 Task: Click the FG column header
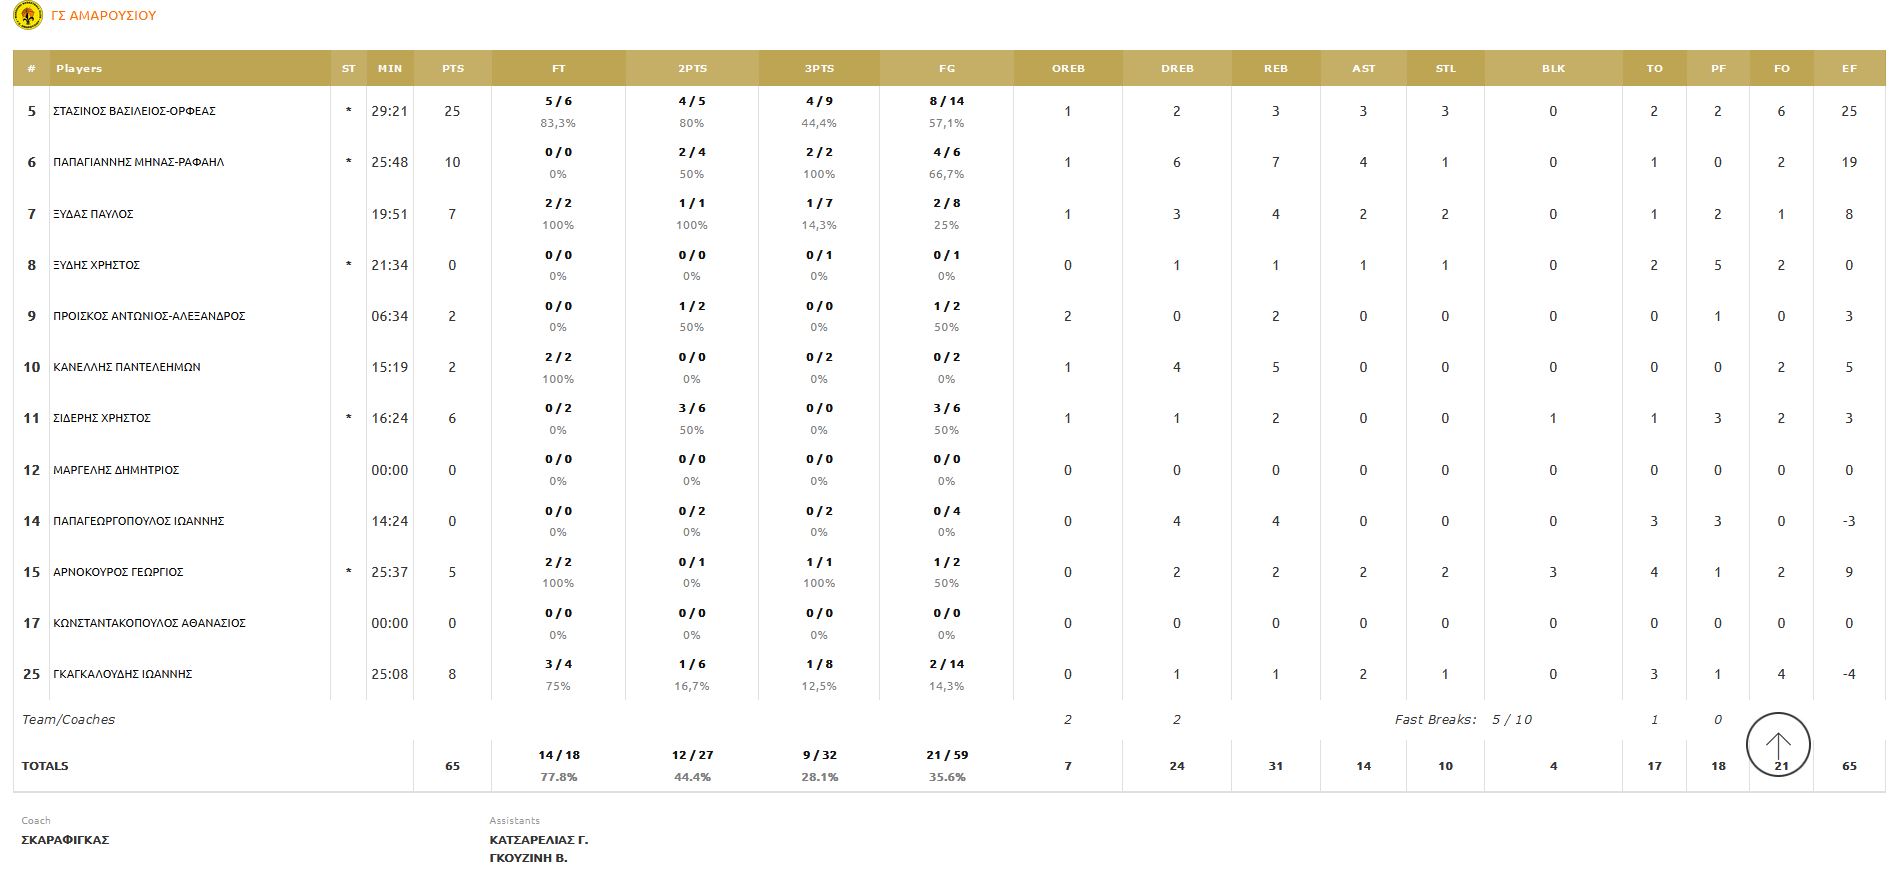click(947, 68)
